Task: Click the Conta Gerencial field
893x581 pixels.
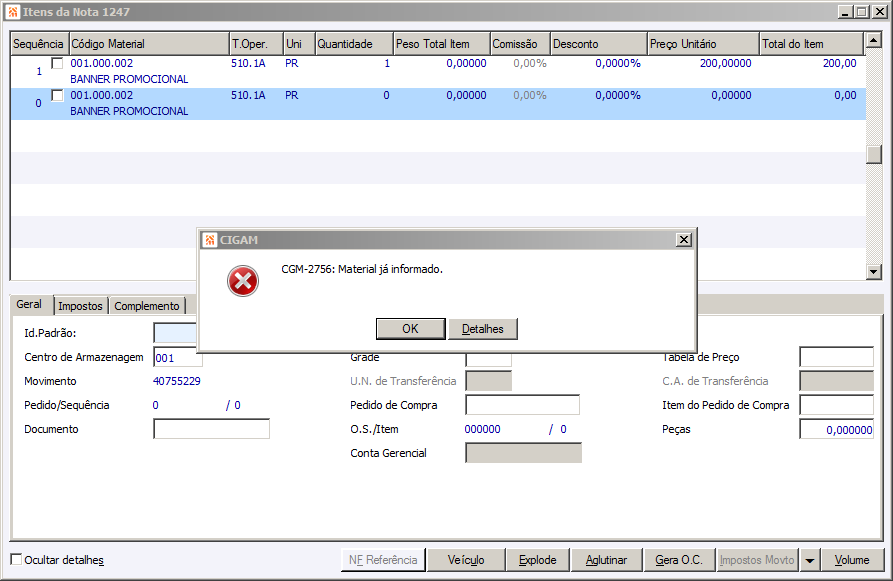Action: coord(523,453)
